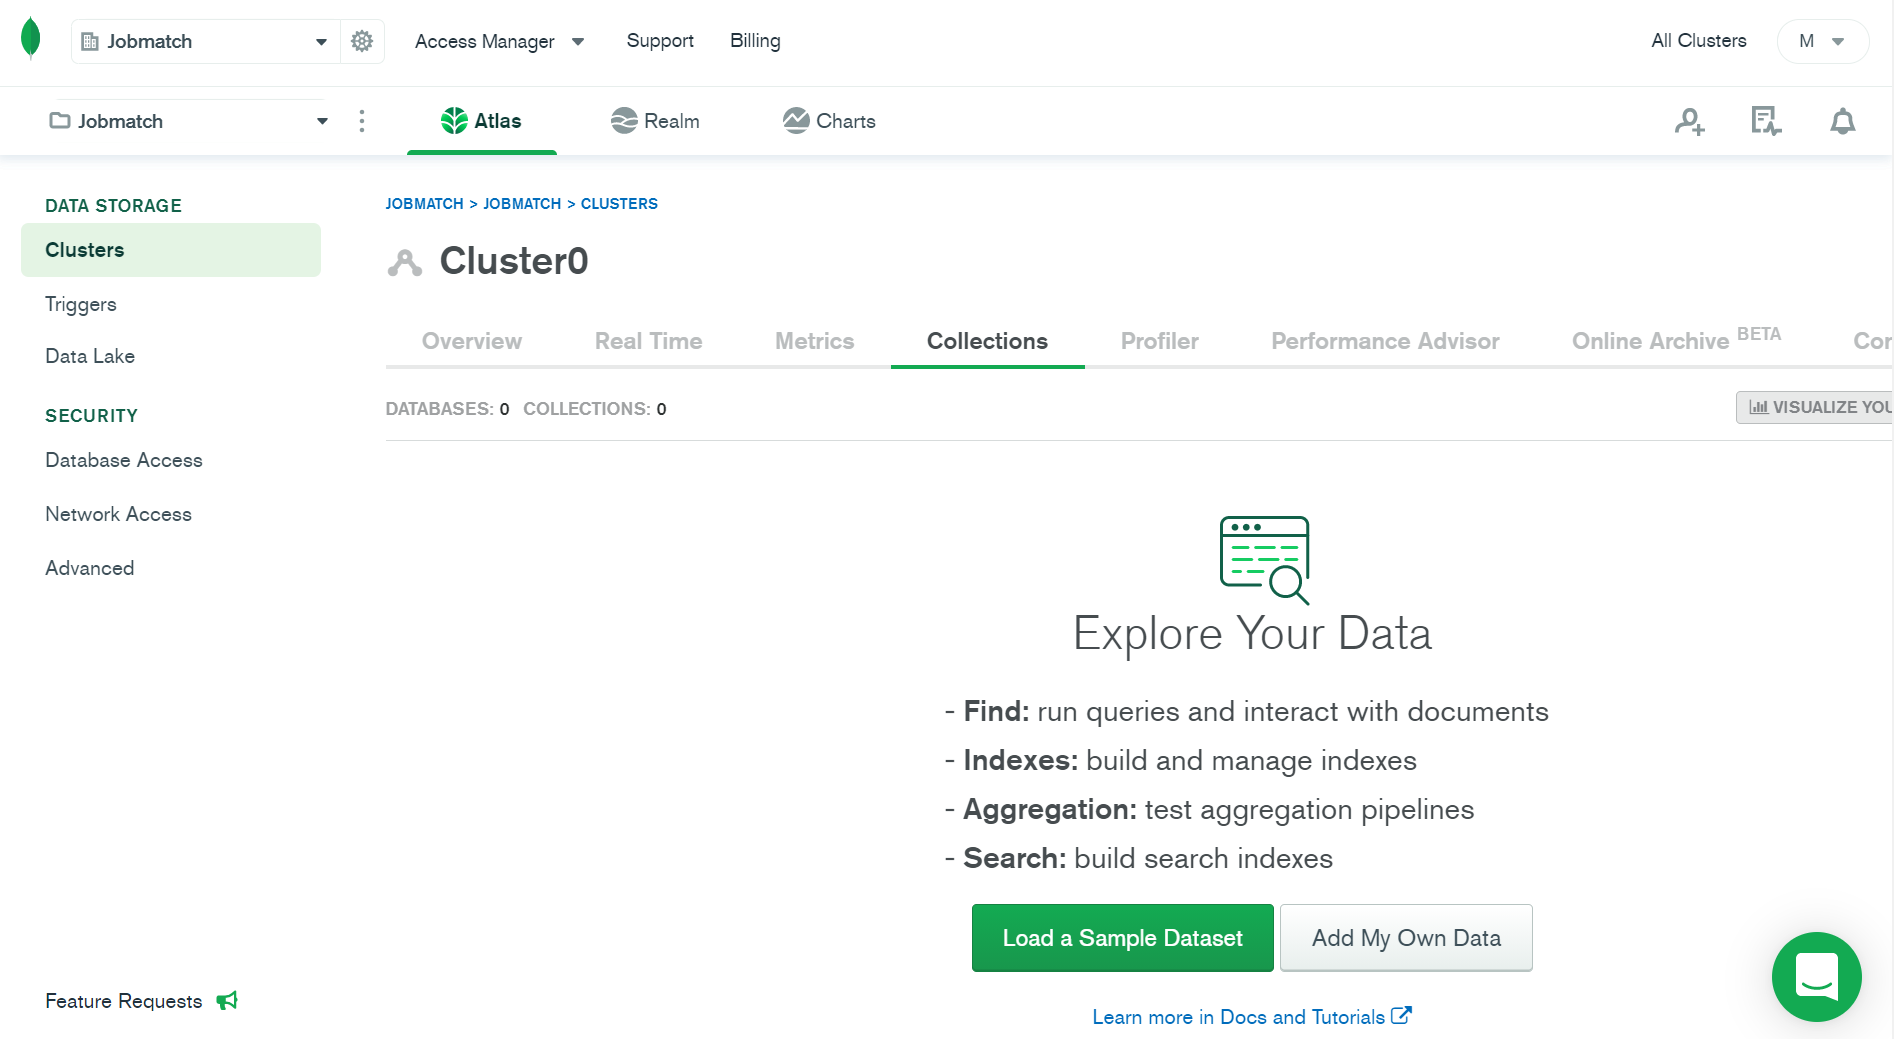This screenshot has width=1894, height=1039.
Task: Click the CLUSTERS breadcrumb
Action: [619, 204]
